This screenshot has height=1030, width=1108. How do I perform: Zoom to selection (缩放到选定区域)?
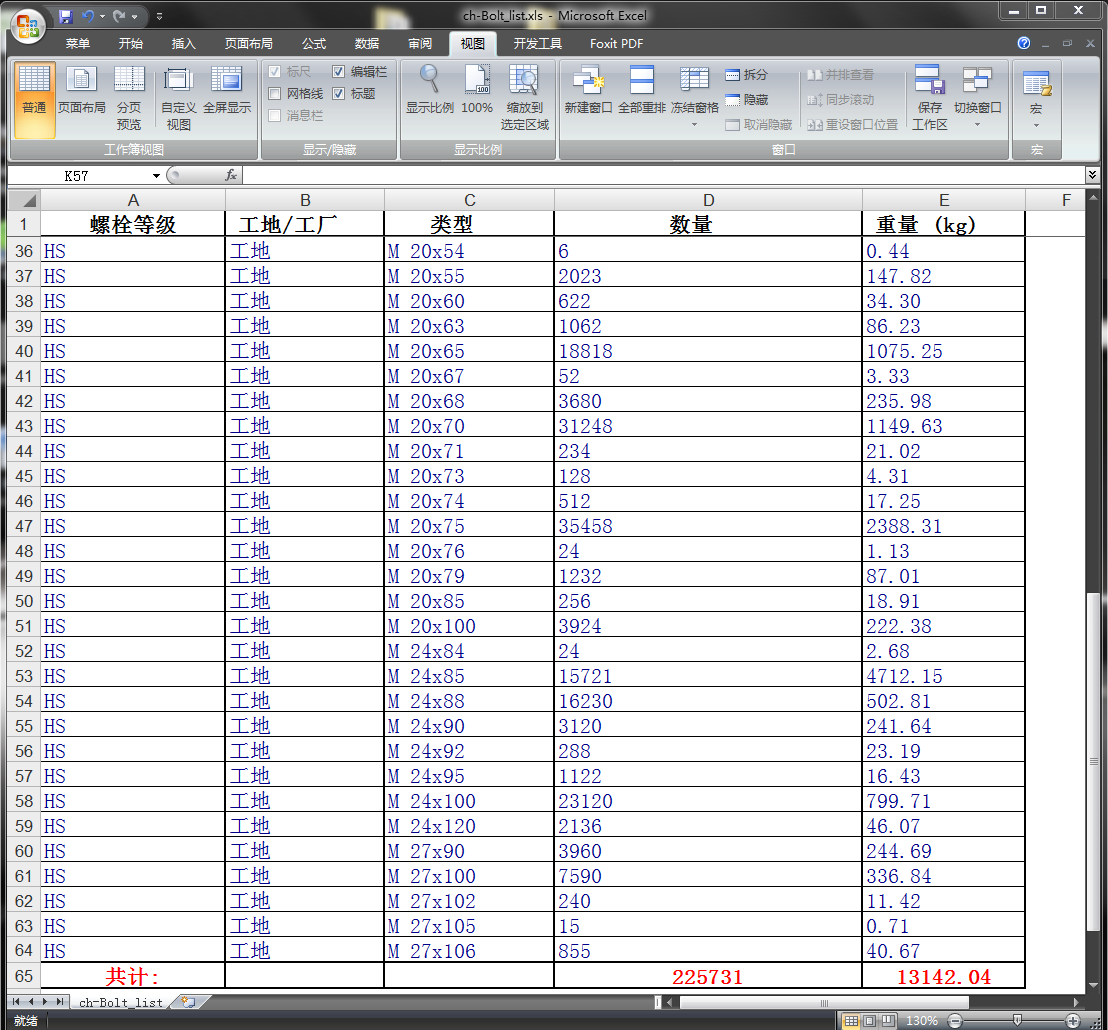pos(524,99)
